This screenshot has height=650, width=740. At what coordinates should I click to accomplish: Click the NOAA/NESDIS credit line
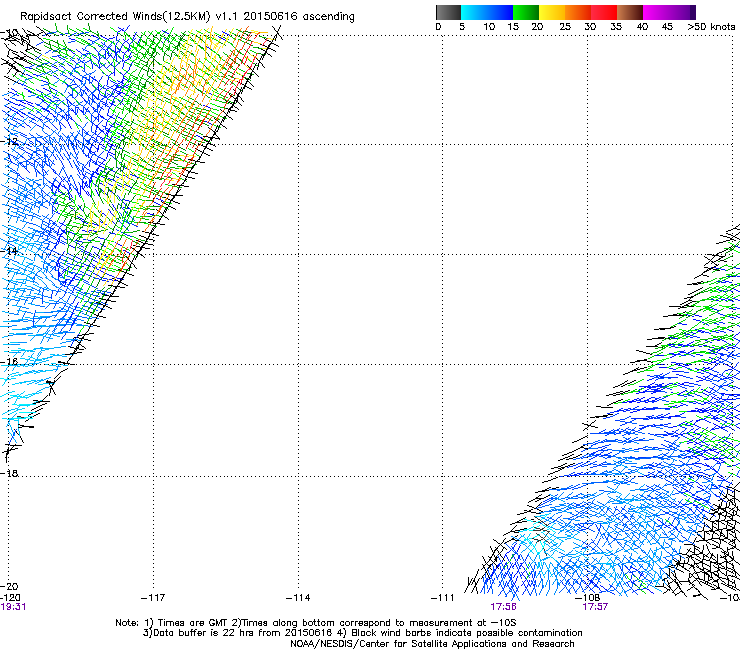point(432,644)
